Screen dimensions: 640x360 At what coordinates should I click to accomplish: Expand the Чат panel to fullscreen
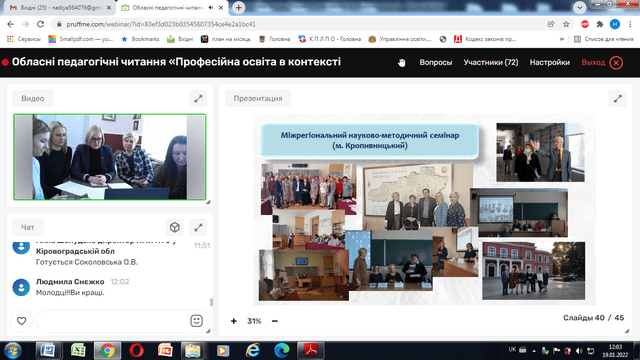point(198,227)
